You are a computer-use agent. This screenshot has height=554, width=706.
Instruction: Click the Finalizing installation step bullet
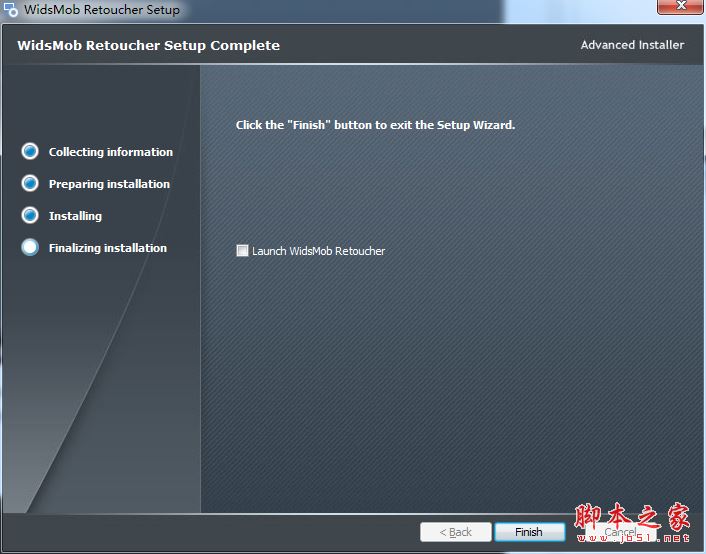point(30,247)
